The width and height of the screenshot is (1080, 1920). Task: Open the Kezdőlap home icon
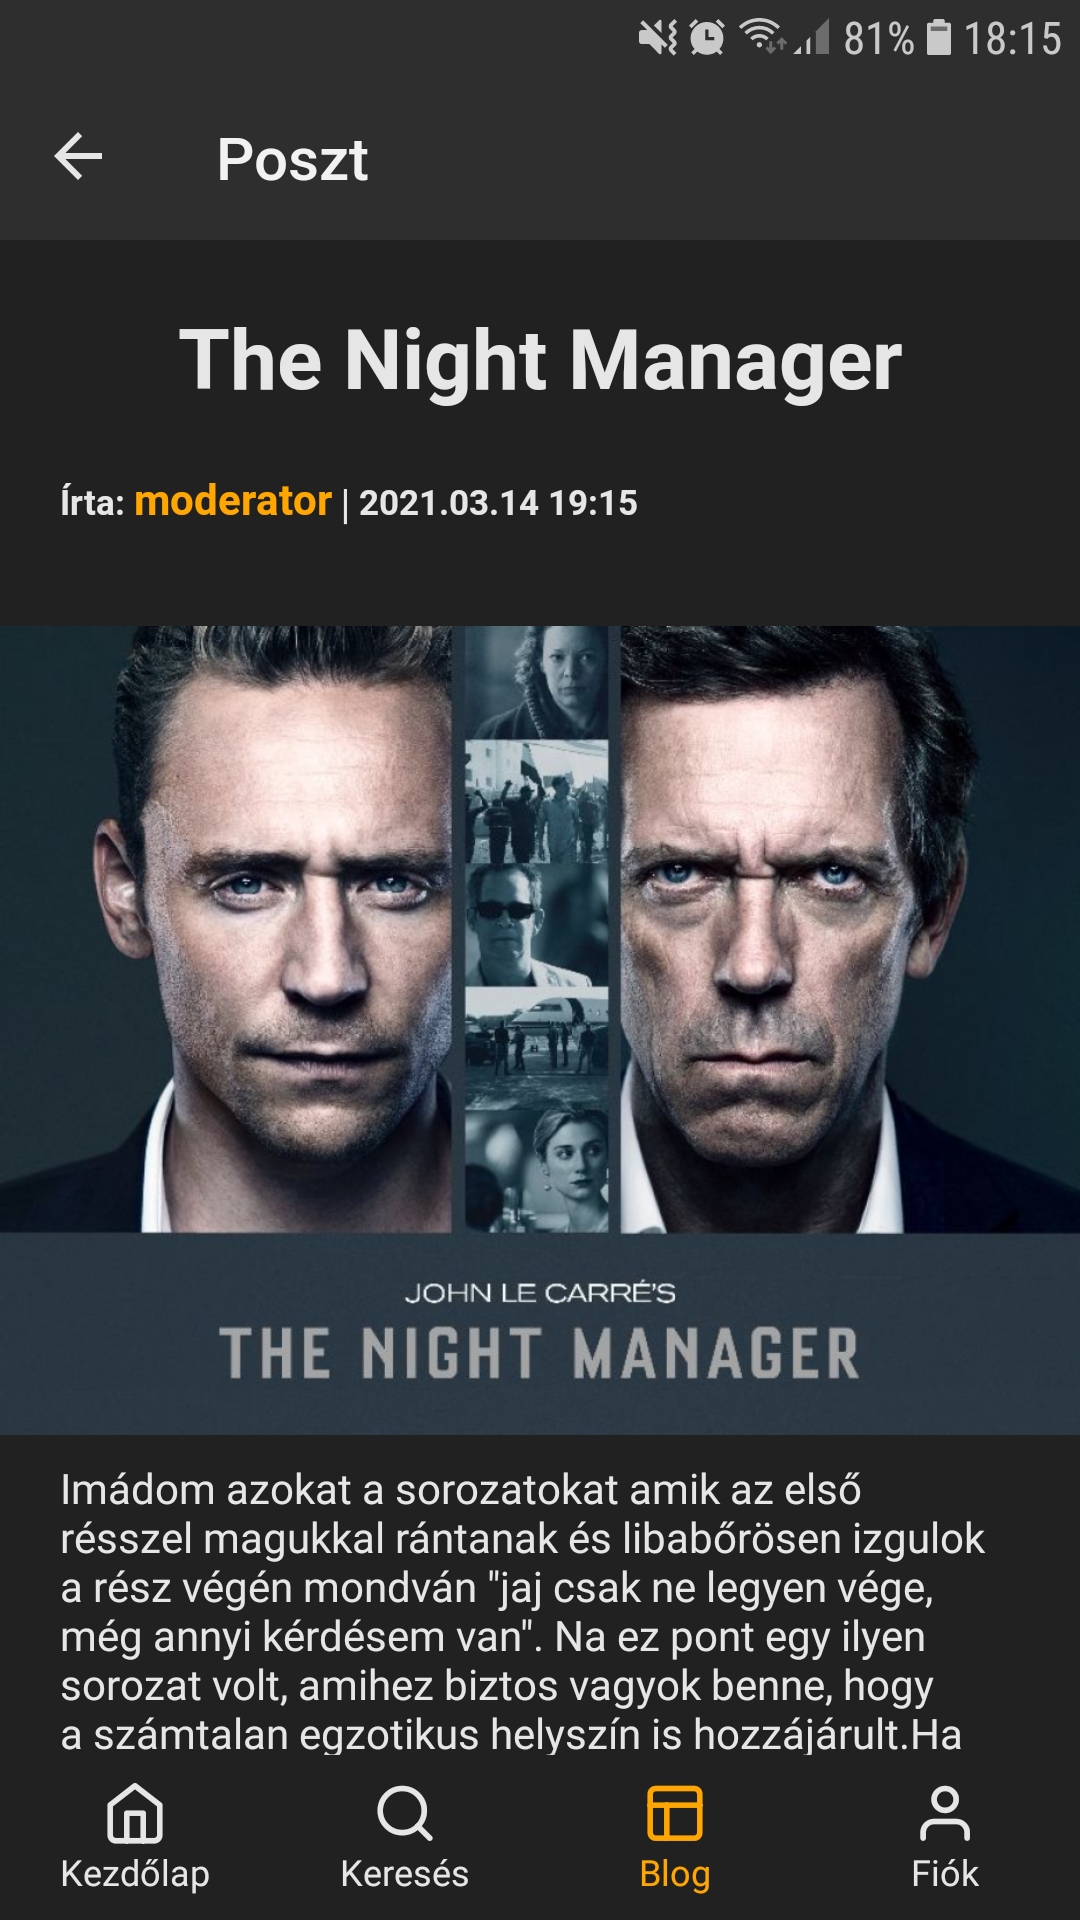pos(135,1813)
